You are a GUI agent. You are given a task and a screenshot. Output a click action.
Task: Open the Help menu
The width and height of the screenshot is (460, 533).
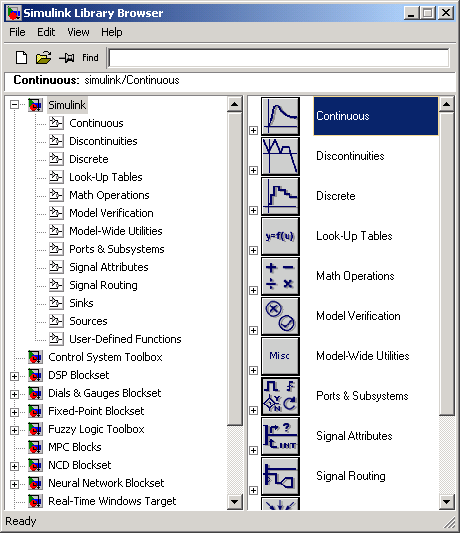click(112, 32)
